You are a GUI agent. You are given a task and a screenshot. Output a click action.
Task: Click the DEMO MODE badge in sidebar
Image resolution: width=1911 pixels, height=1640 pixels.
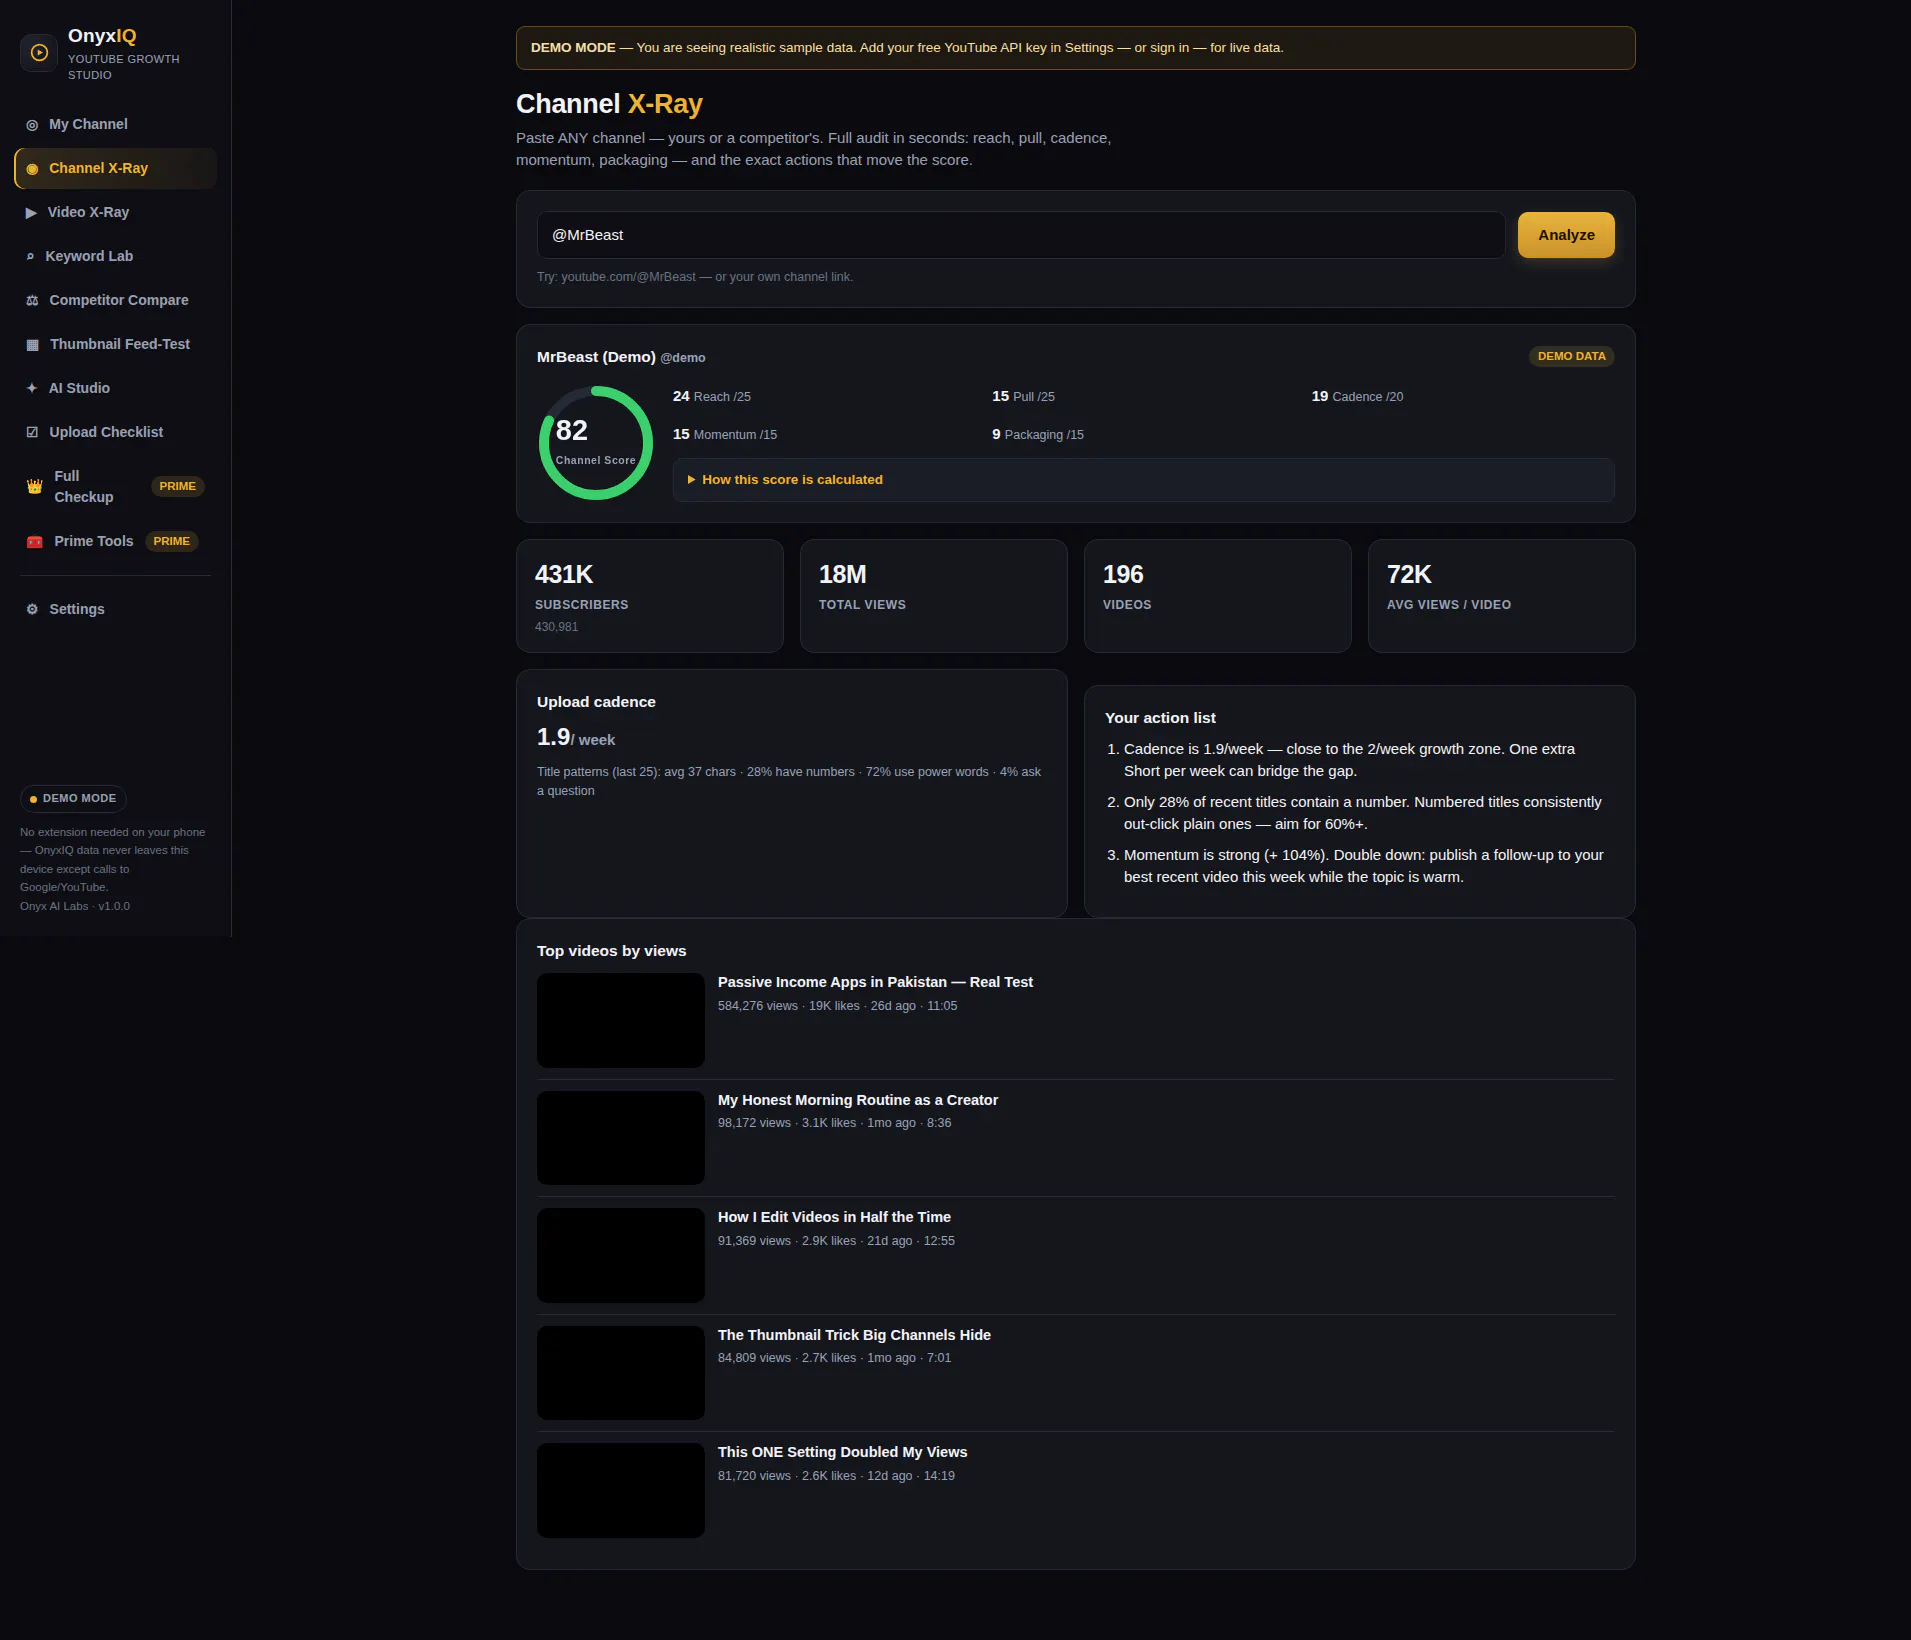tap(73, 799)
